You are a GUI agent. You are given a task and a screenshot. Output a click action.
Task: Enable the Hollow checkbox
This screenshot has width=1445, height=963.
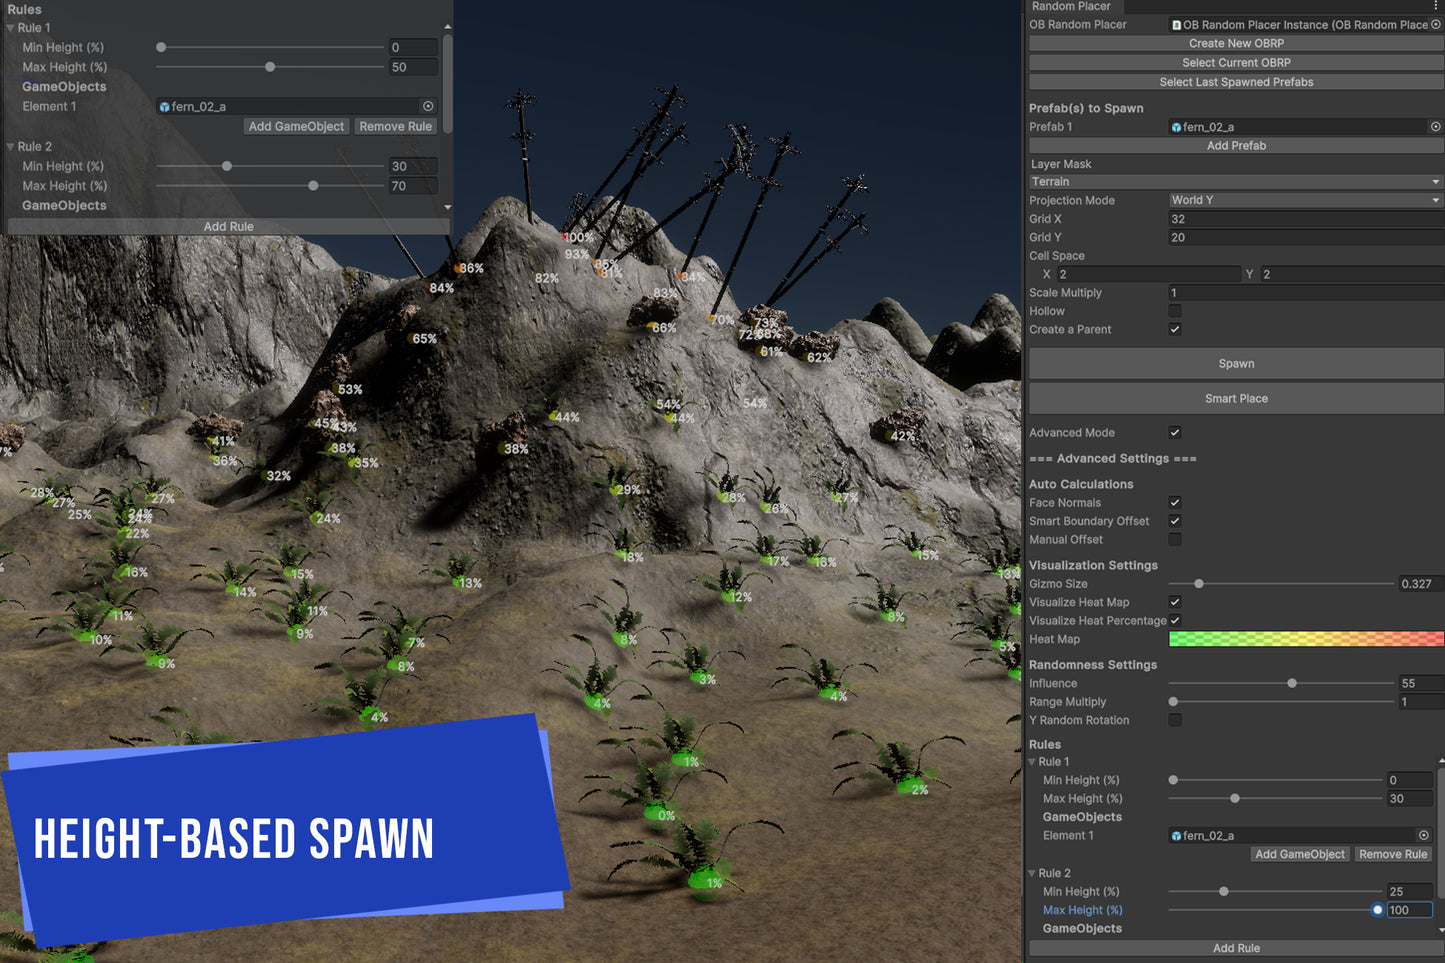(1175, 311)
